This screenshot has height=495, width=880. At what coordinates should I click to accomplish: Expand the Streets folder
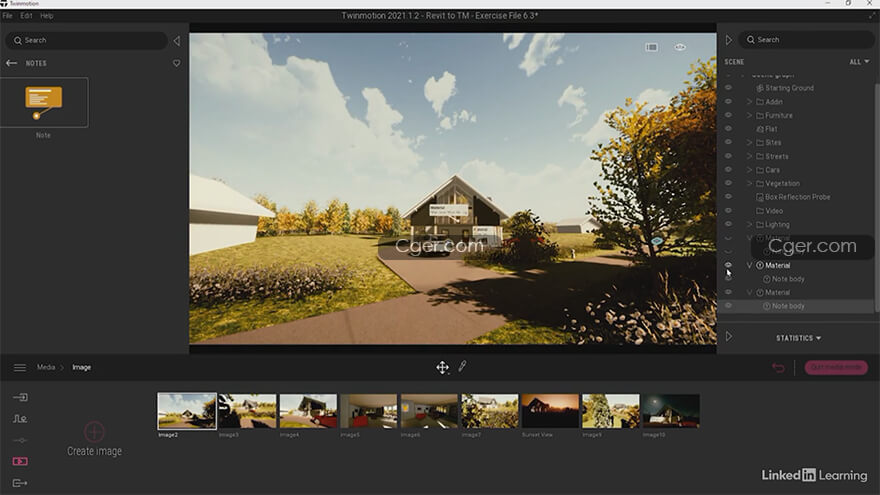pyautogui.click(x=749, y=156)
